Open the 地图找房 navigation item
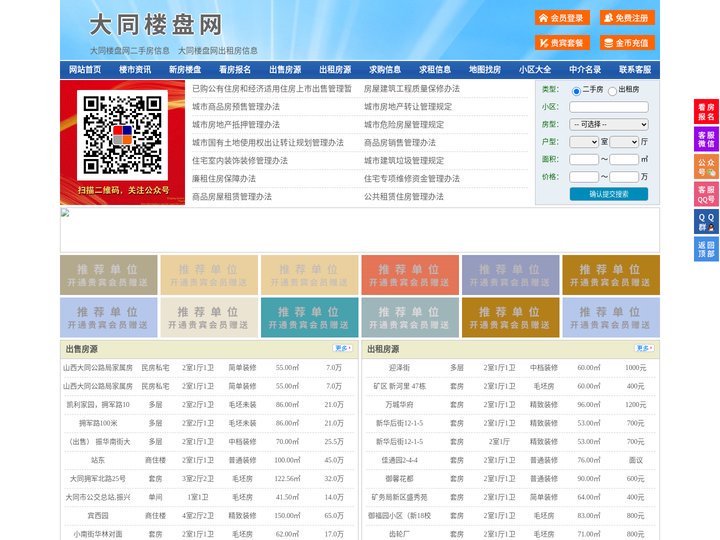Screen dimensions: 720x540 click(x=485, y=70)
